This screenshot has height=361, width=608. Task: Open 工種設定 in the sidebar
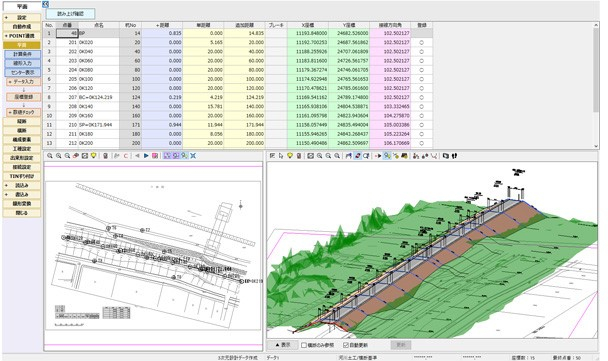click(22, 149)
